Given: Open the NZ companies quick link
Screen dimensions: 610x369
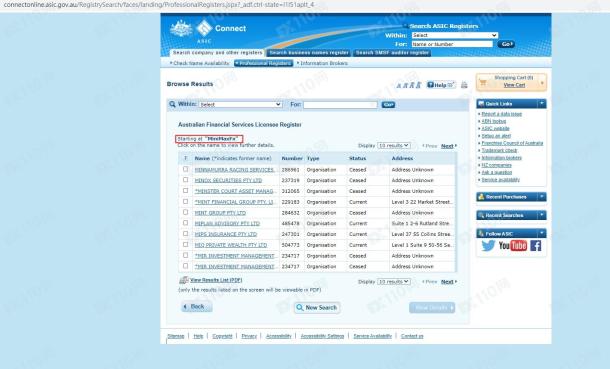Looking at the screenshot, I should tap(496, 165).
